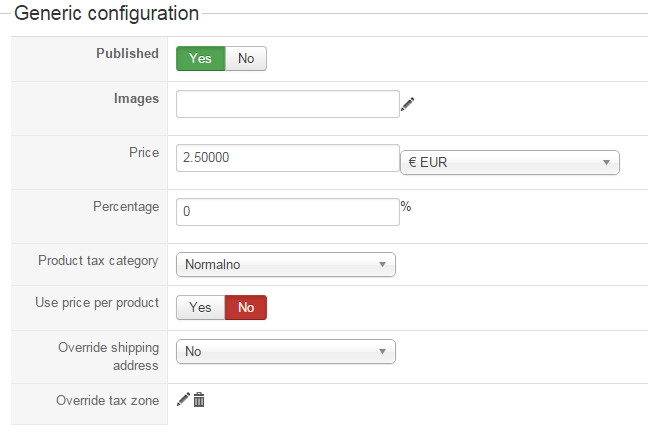
Task: Enable Use price per product Yes
Action: 200,307
